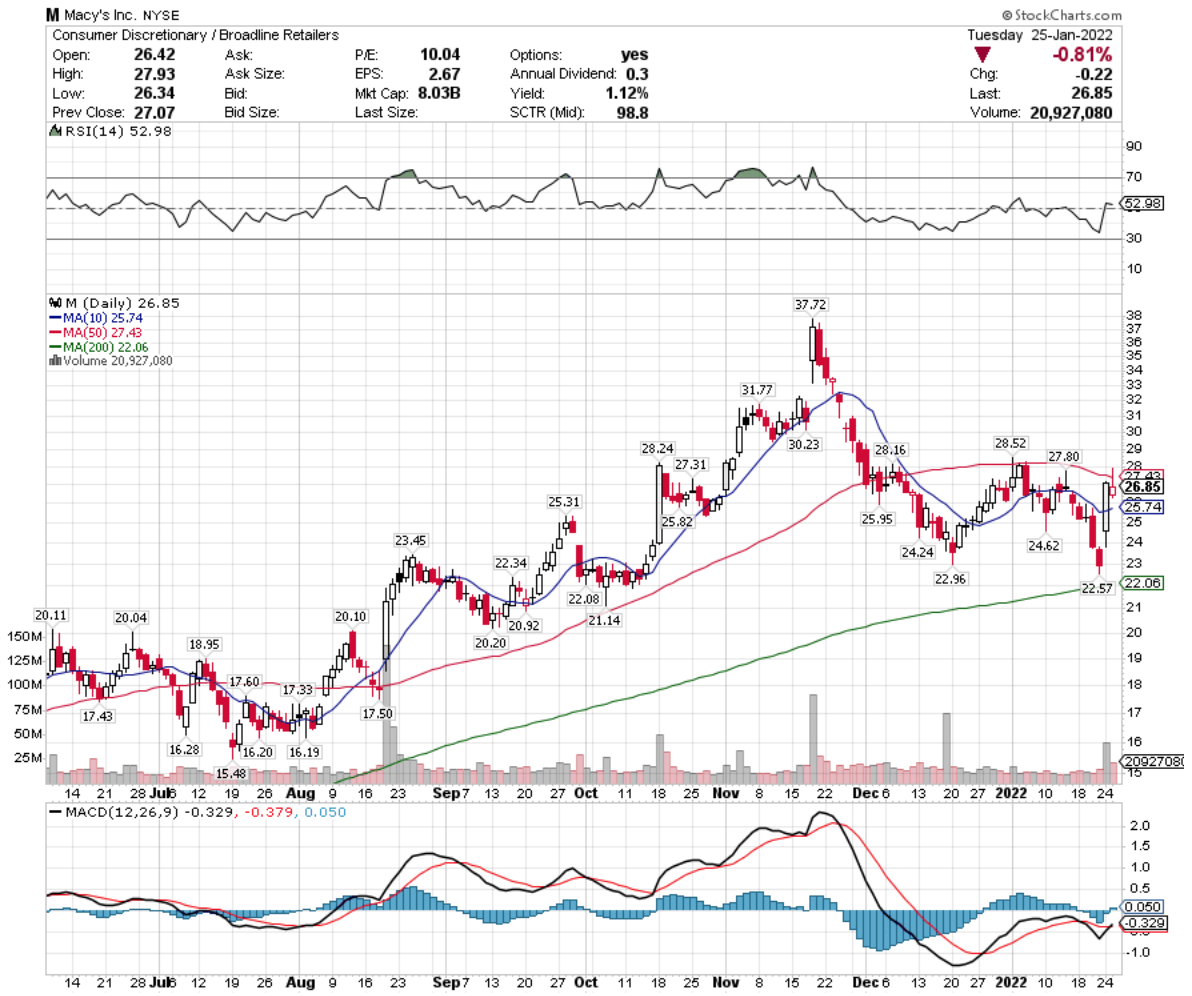1192x996 pixels.
Task: Click the Volume value in the header
Action: [1071, 113]
